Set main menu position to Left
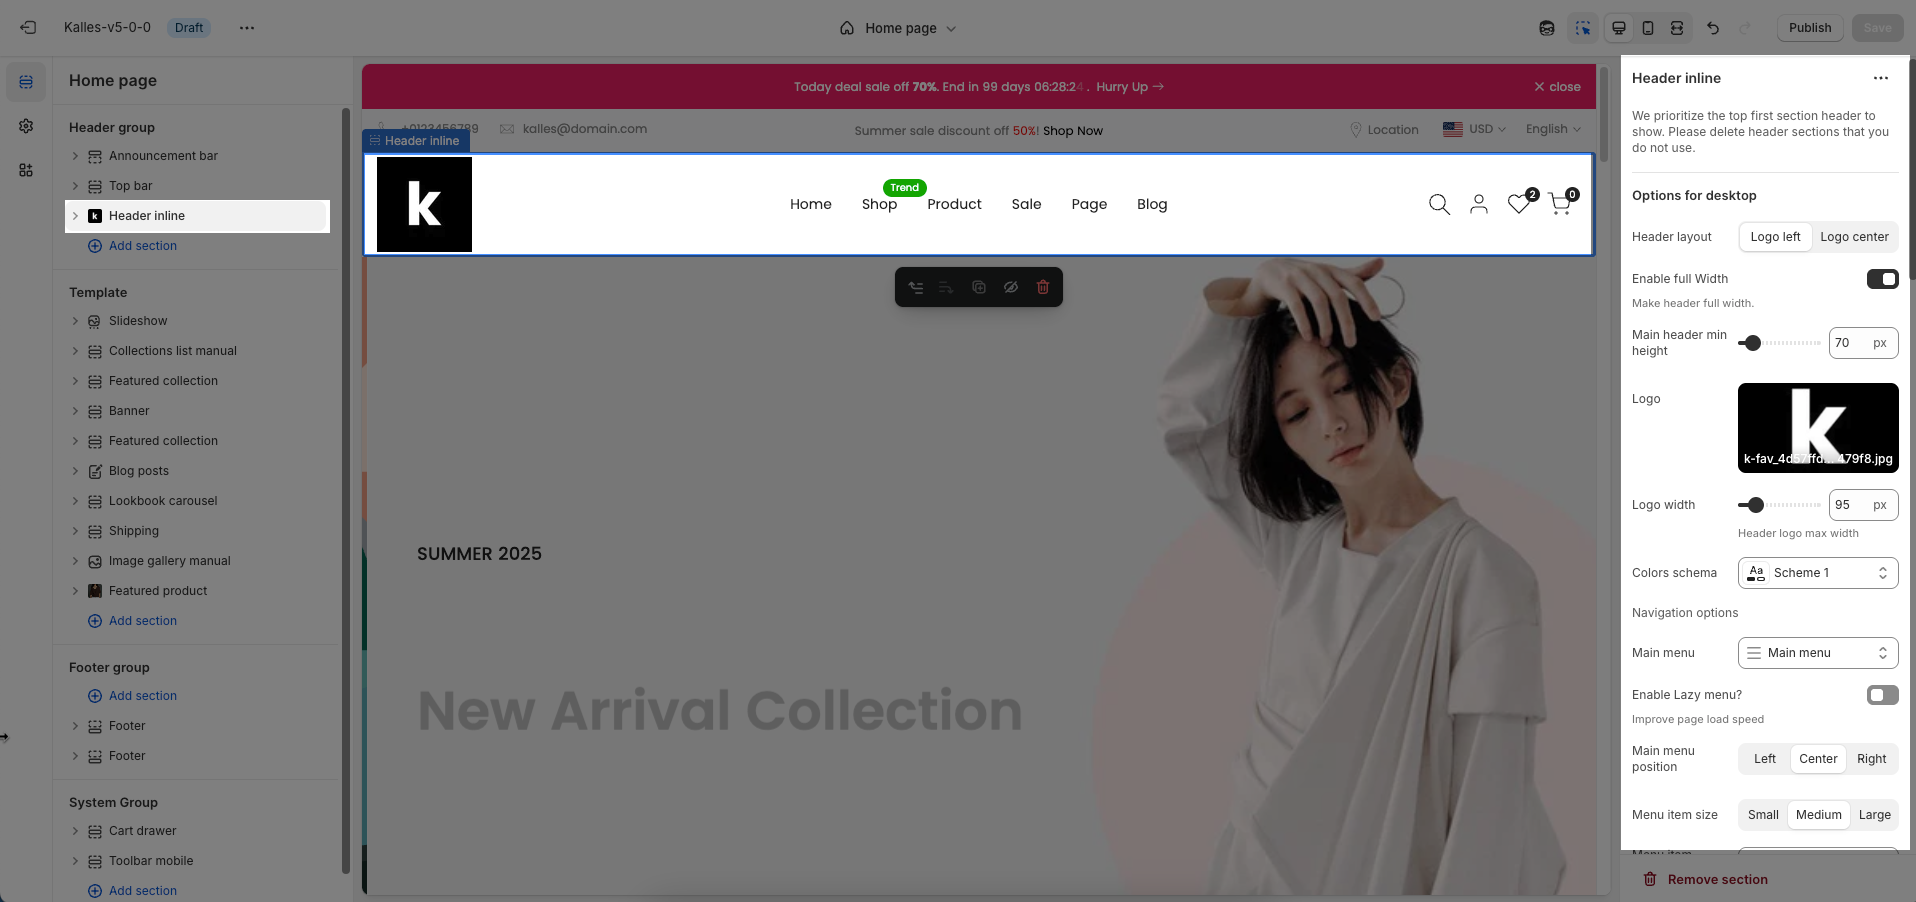This screenshot has width=1916, height=902. coord(1765,759)
